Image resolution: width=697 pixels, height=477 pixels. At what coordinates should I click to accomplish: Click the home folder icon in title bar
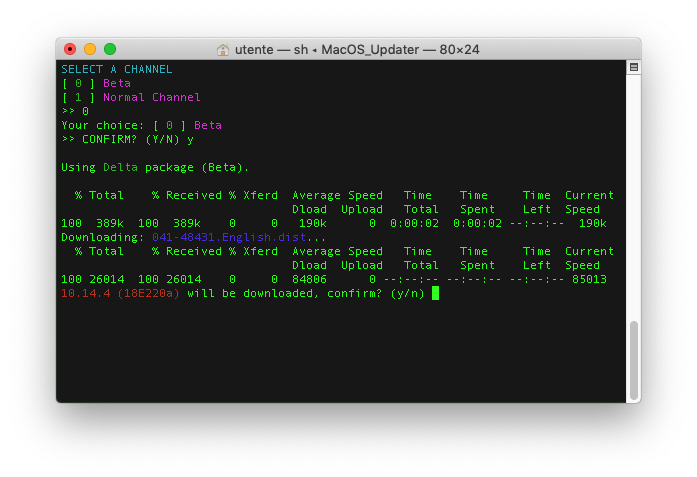[223, 50]
